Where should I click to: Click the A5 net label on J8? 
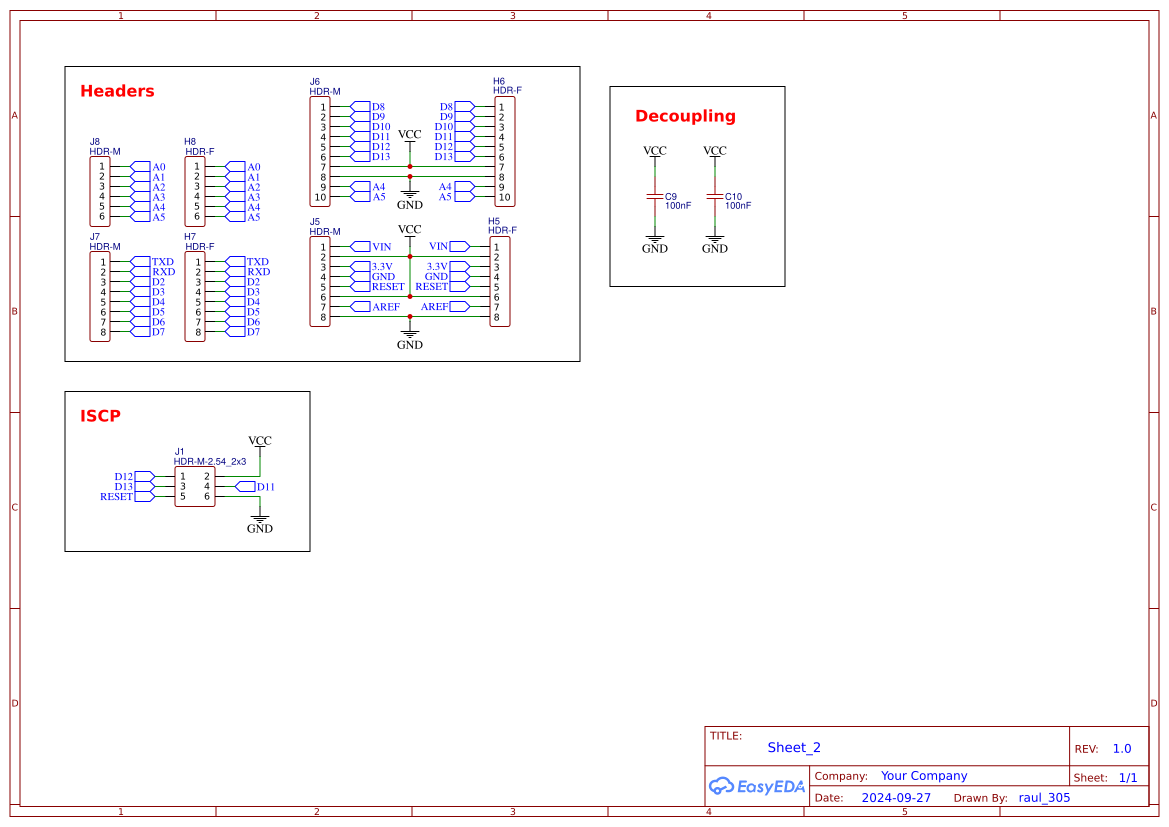coord(159,217)
